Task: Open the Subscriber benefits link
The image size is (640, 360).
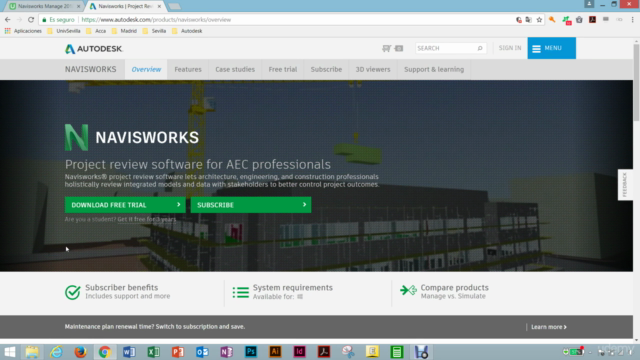Action: click(121, 287)
